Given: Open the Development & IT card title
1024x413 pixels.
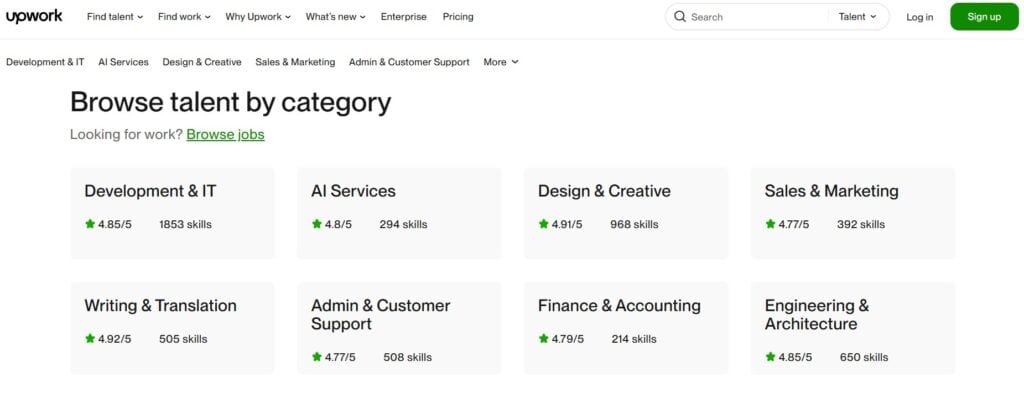Looking at the screenshot, I should pyautogui.click(x=150, y=191).
